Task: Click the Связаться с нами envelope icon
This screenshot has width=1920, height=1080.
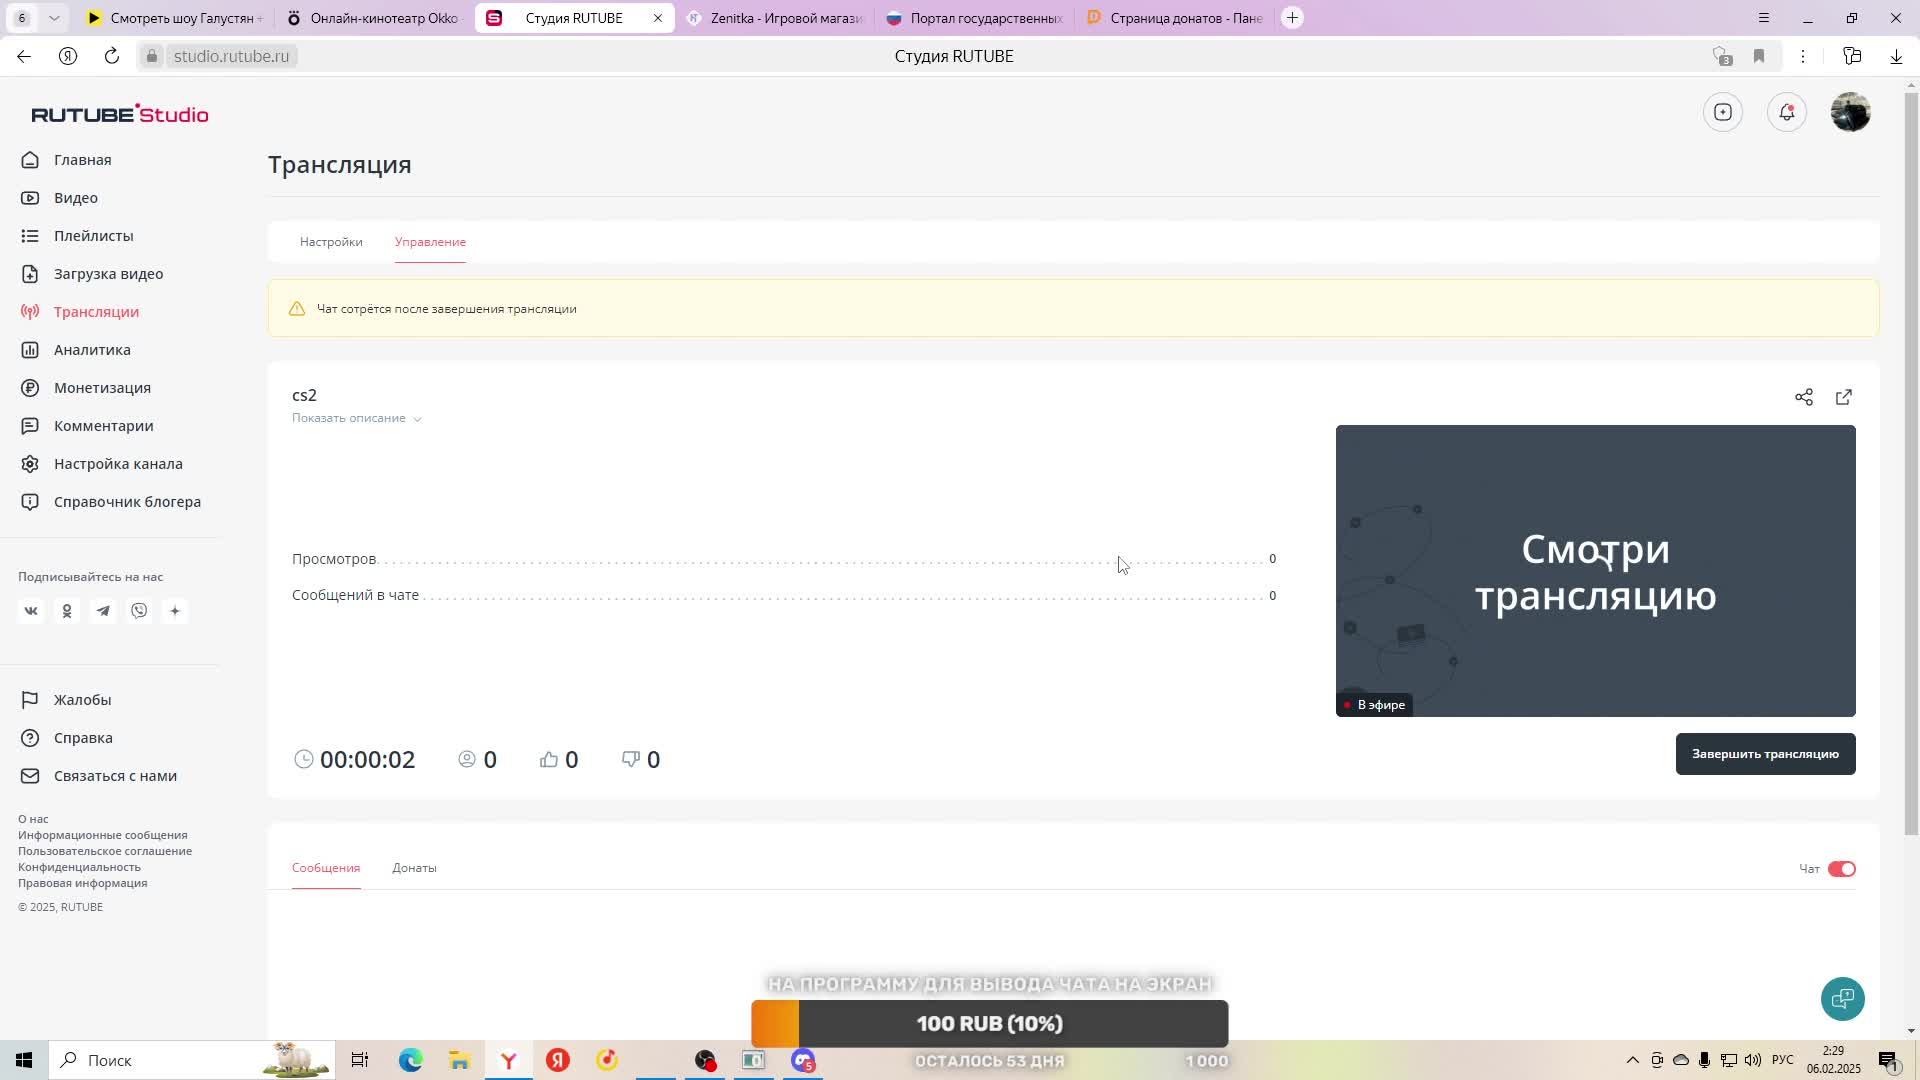Action: (30, 776)
